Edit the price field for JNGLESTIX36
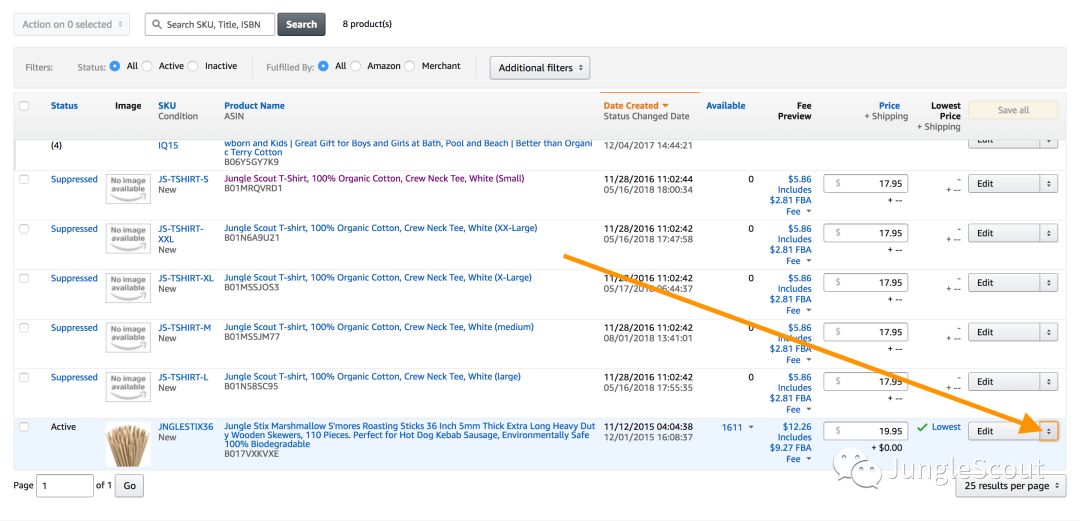The height and width of the screenshot is (521, 1080). (866, 431)
